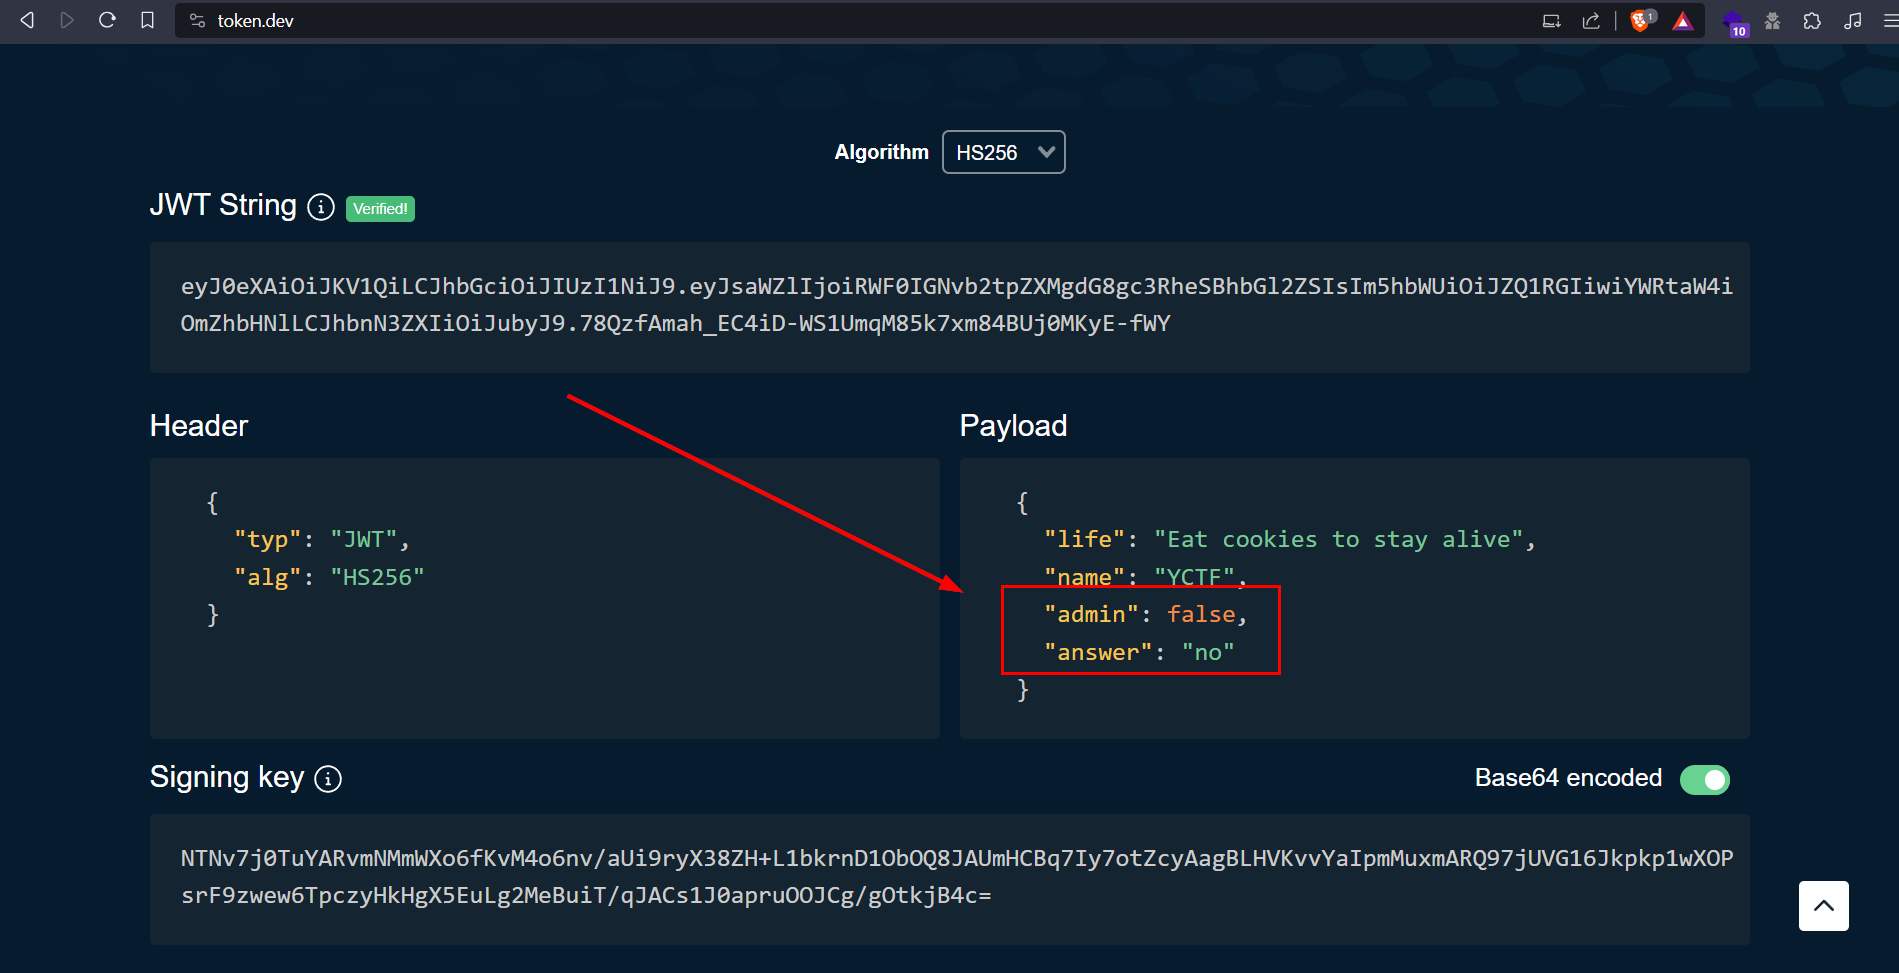Click inside the JWT String text box

click(948, 306)
